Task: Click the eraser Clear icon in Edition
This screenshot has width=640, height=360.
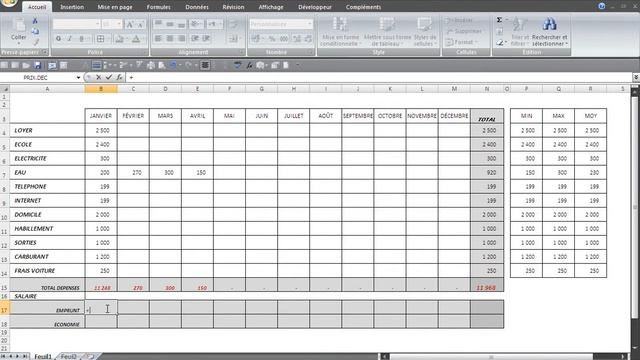Action: (x=500, y=42)
